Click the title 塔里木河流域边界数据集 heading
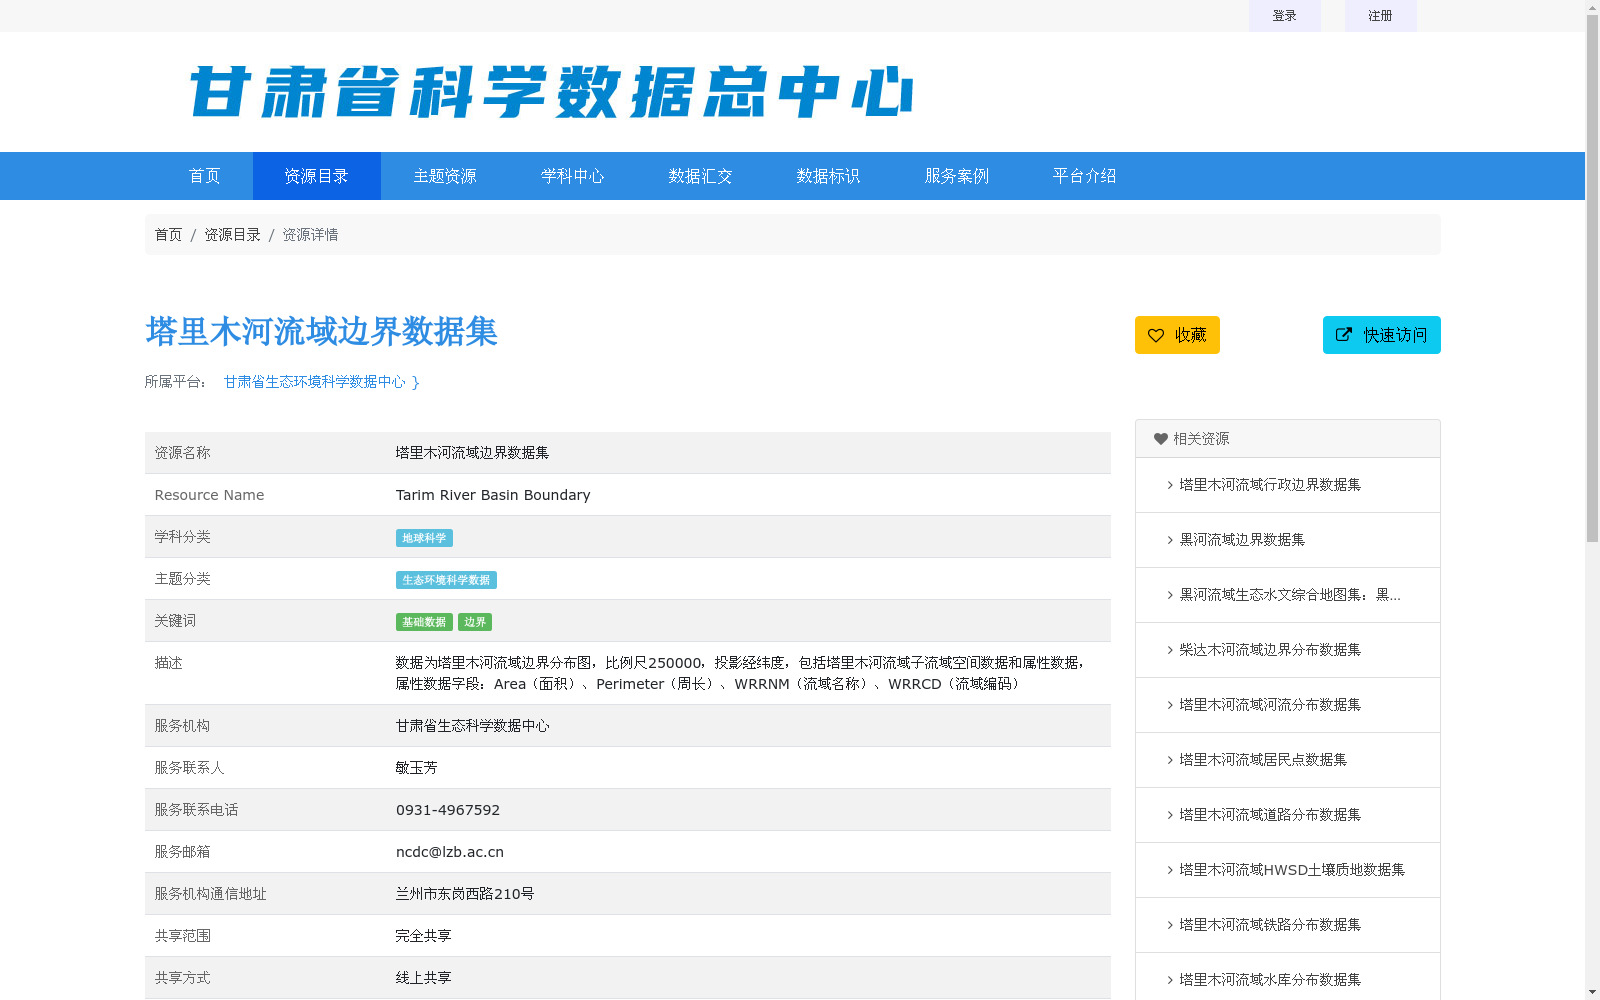Image resolution: width=1600 pixels, height=1000 pixels. pyautogui.click(x=321, y=332)
